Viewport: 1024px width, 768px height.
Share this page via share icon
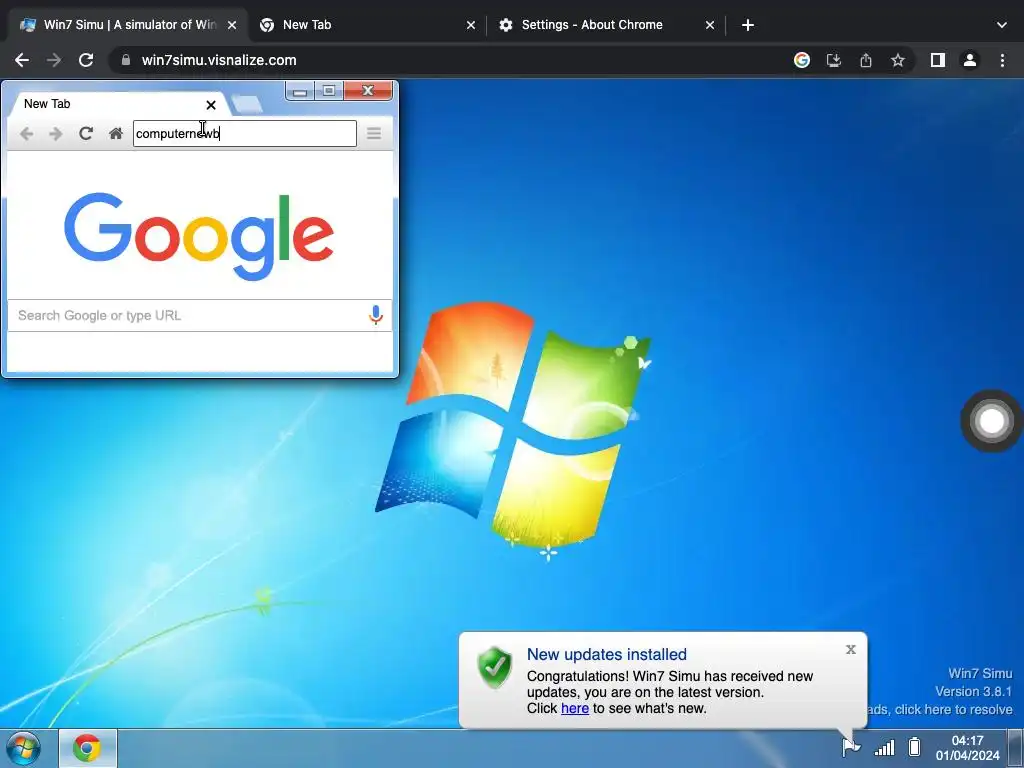point(866,60)
